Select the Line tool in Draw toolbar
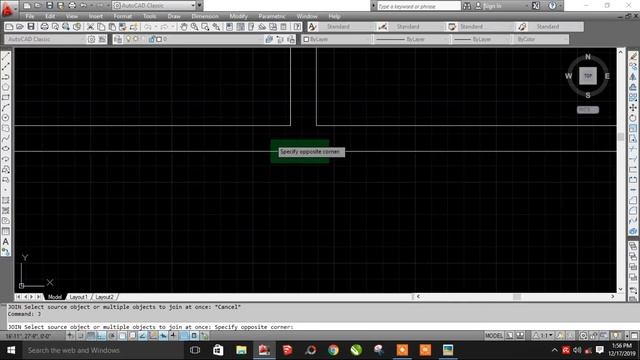The image size is (640, 360). (6, 56)
